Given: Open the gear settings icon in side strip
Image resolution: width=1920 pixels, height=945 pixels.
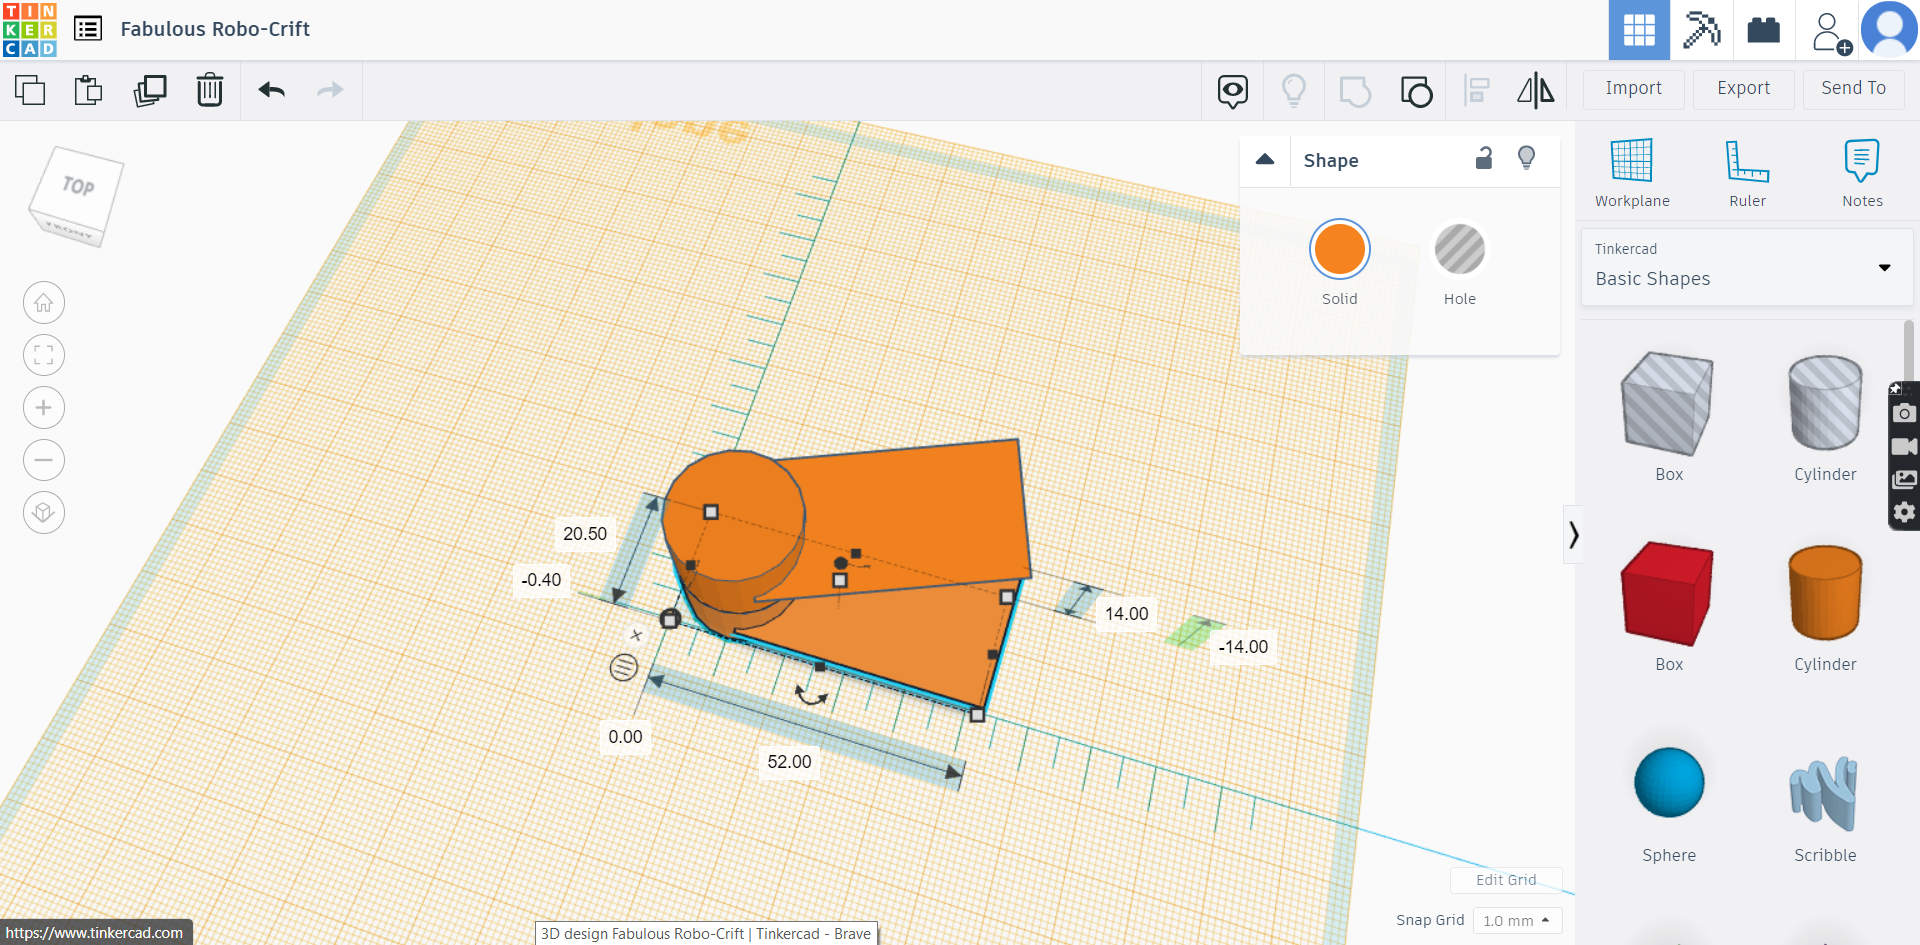Looking at the screenshot, I should [1904, 512].
